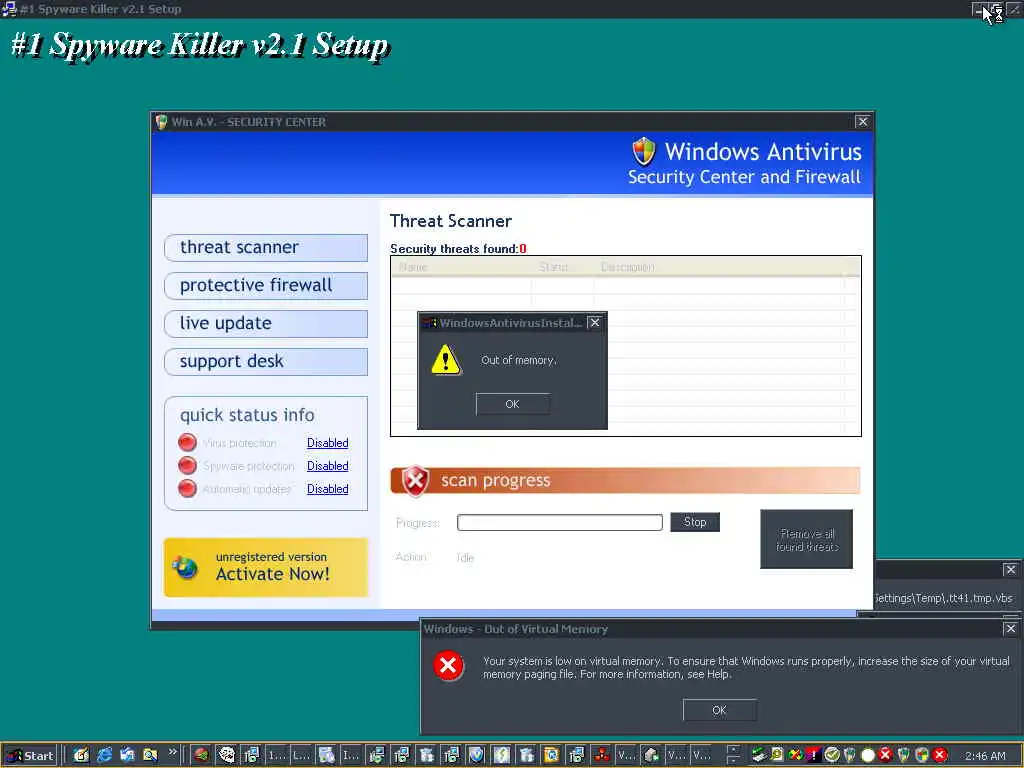Click the green arrows tray icon
The image size is (1024, 768).
[x=758, y=755]
